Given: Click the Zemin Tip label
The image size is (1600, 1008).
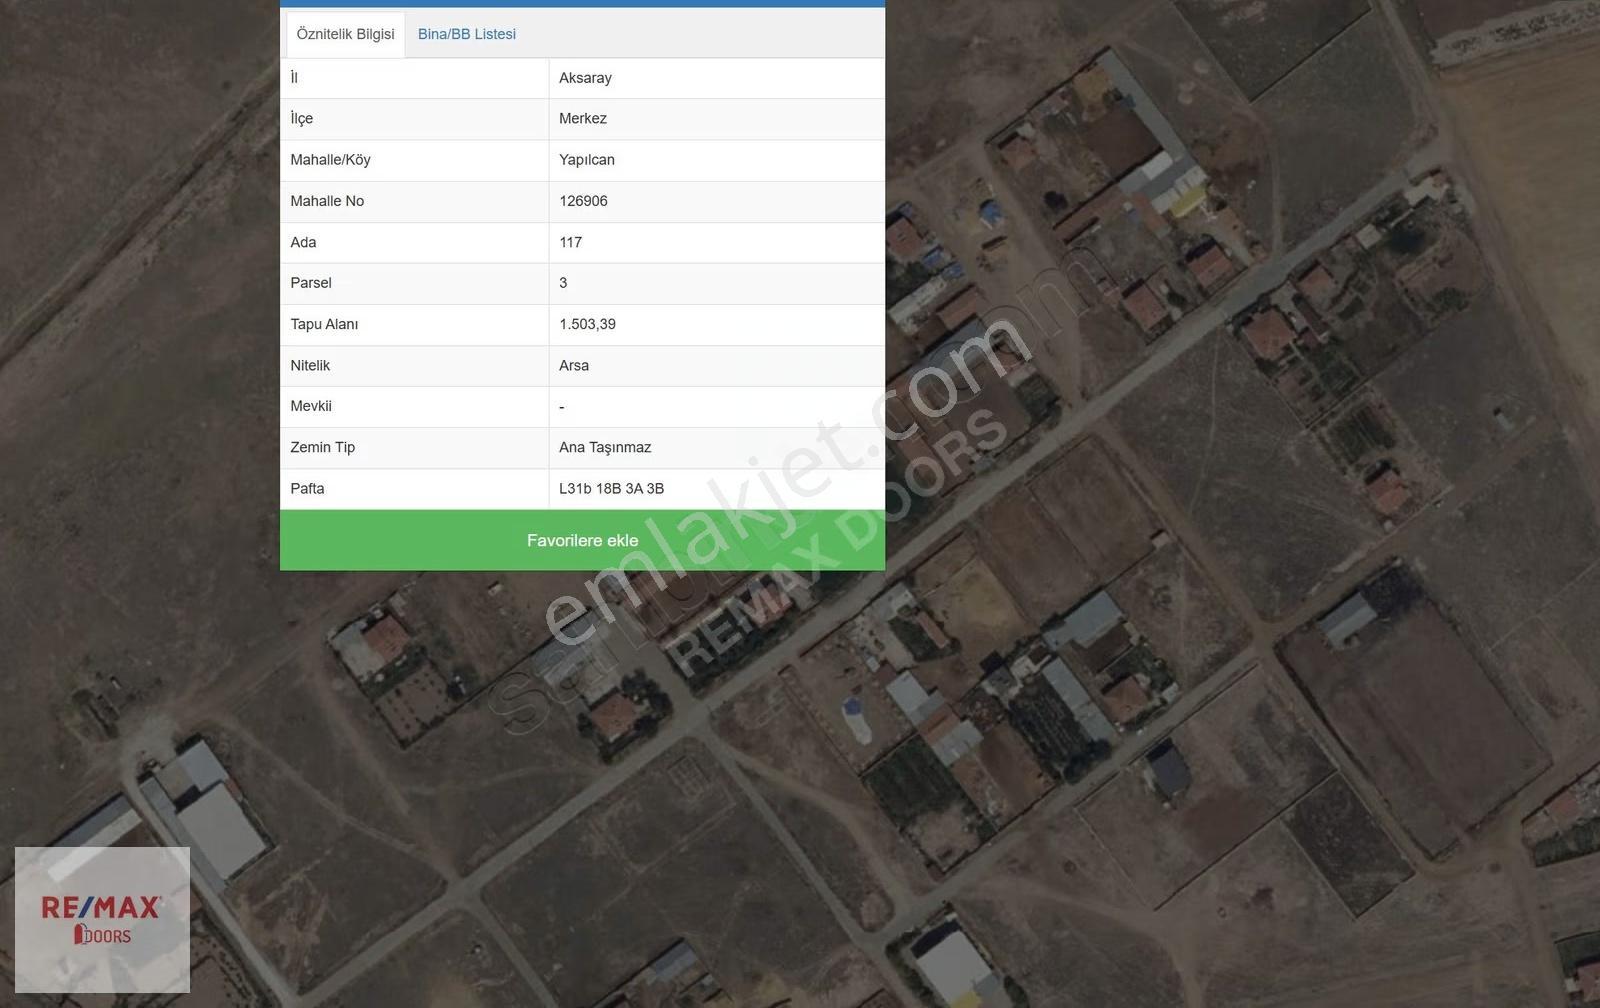Looking at the screenshot, I should point(322,447).
